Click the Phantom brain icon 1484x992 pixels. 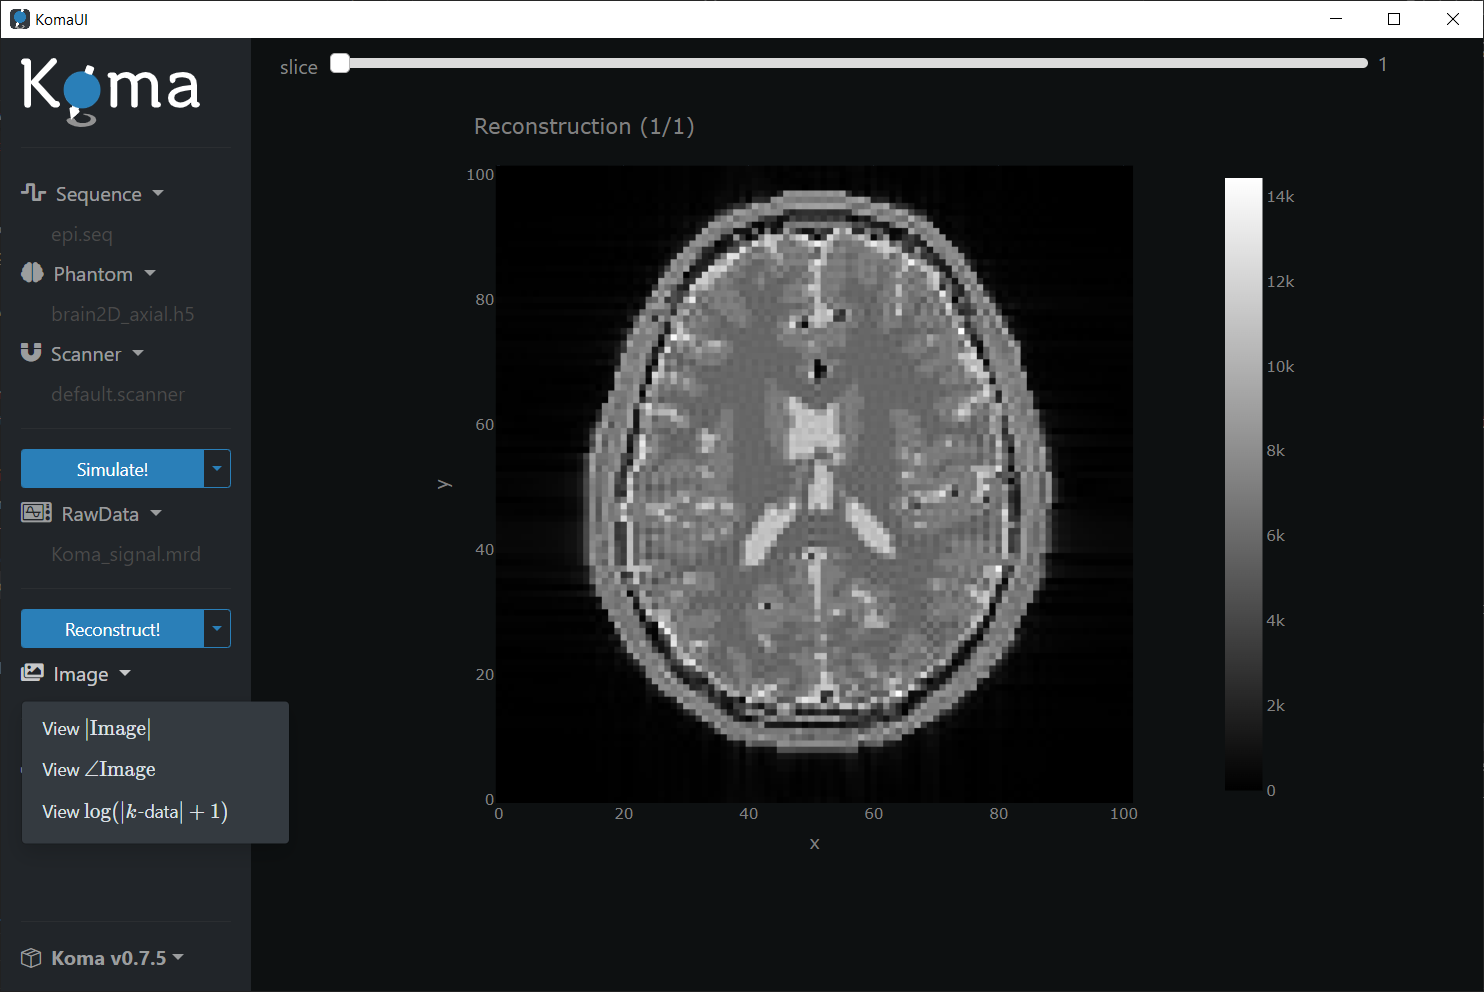point(32,273)
